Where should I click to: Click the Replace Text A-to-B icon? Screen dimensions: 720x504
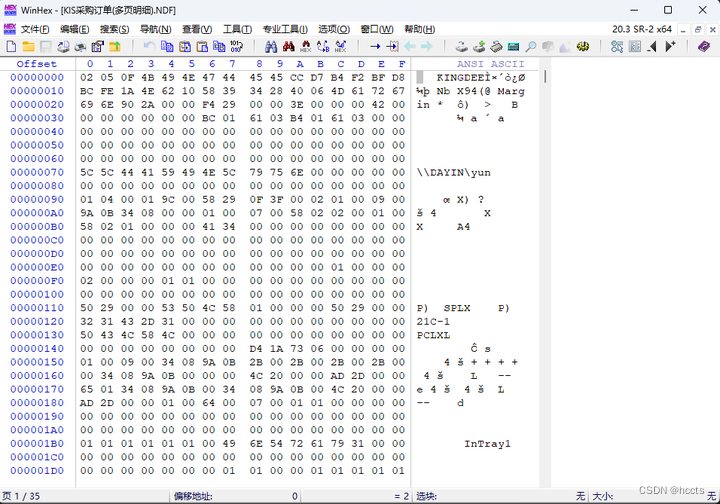pos(323,46)
